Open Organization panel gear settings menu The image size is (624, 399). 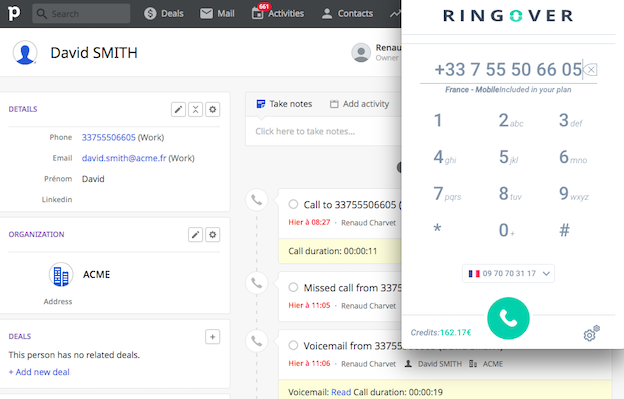point(213,235)
